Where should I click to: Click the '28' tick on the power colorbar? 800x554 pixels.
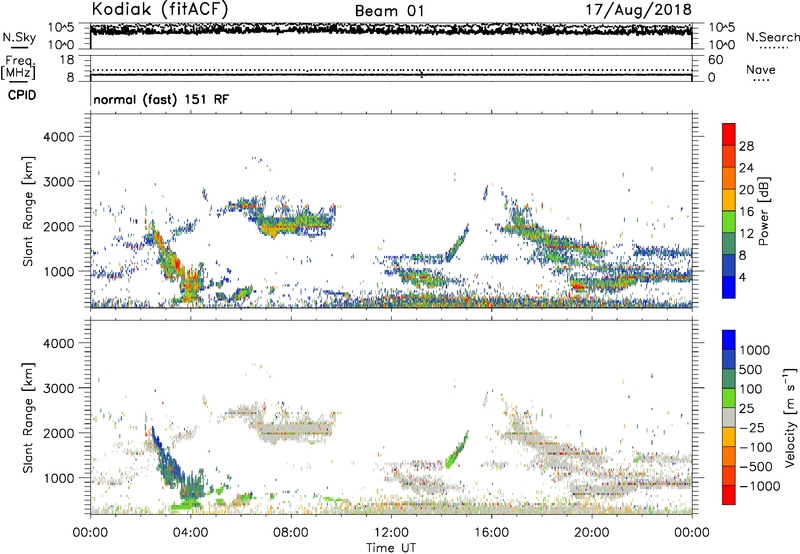point(746,146)
